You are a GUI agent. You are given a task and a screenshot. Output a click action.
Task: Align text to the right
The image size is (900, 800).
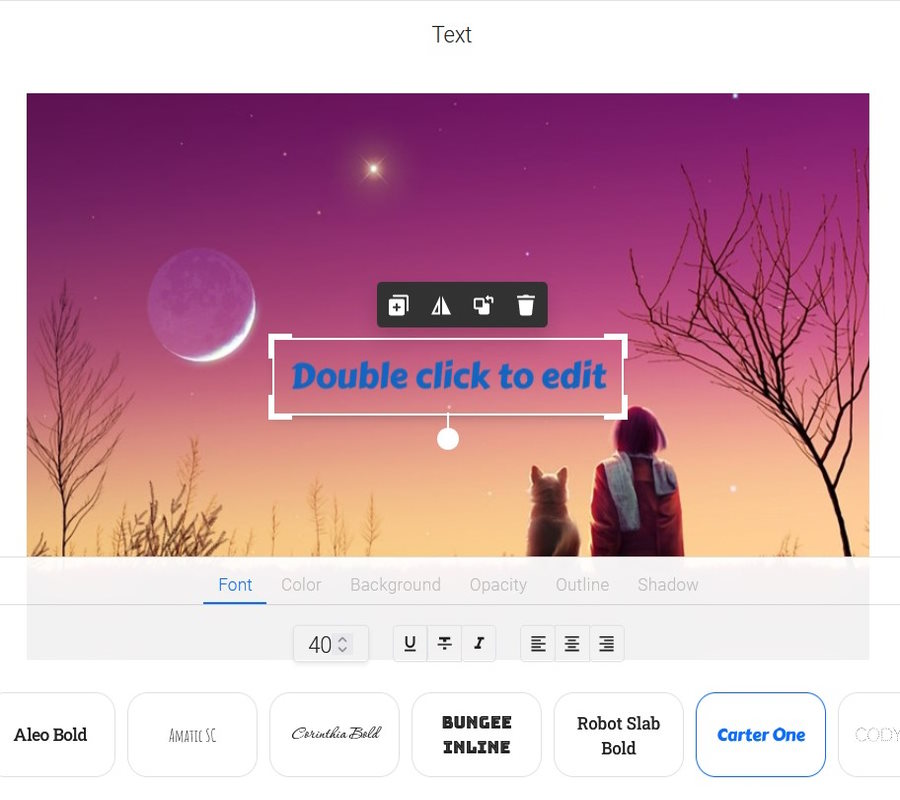coord(607,643)
